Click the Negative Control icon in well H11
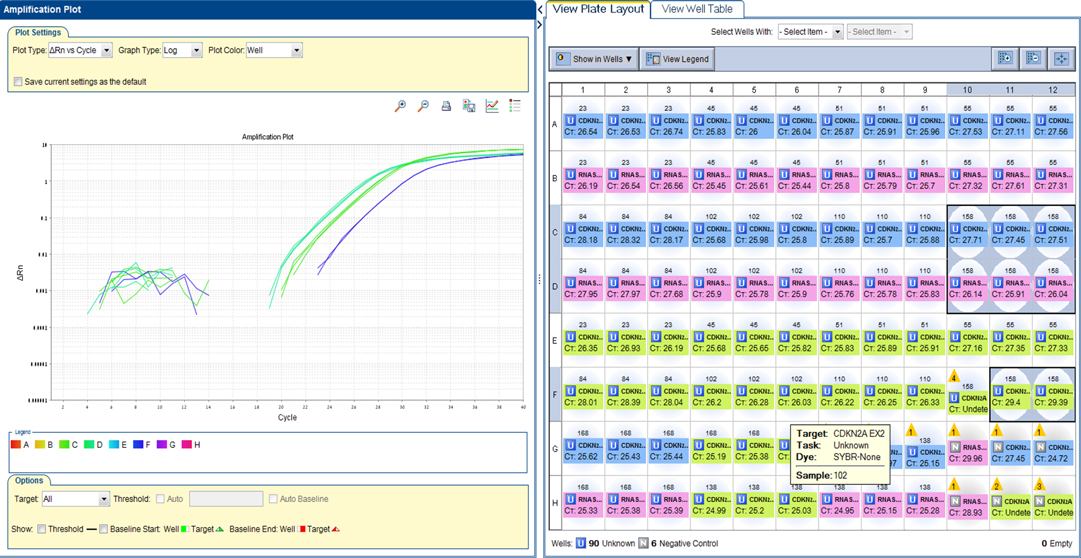1081x558 pixels. pos(998,500)
